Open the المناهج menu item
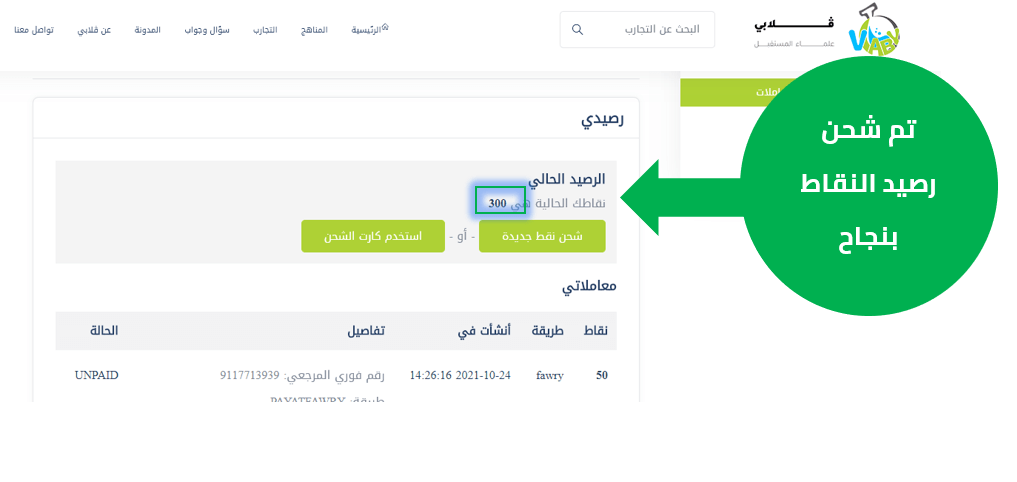Viewport: 1017px width, 482px height. pyautogui.click(x=314, y=30)
